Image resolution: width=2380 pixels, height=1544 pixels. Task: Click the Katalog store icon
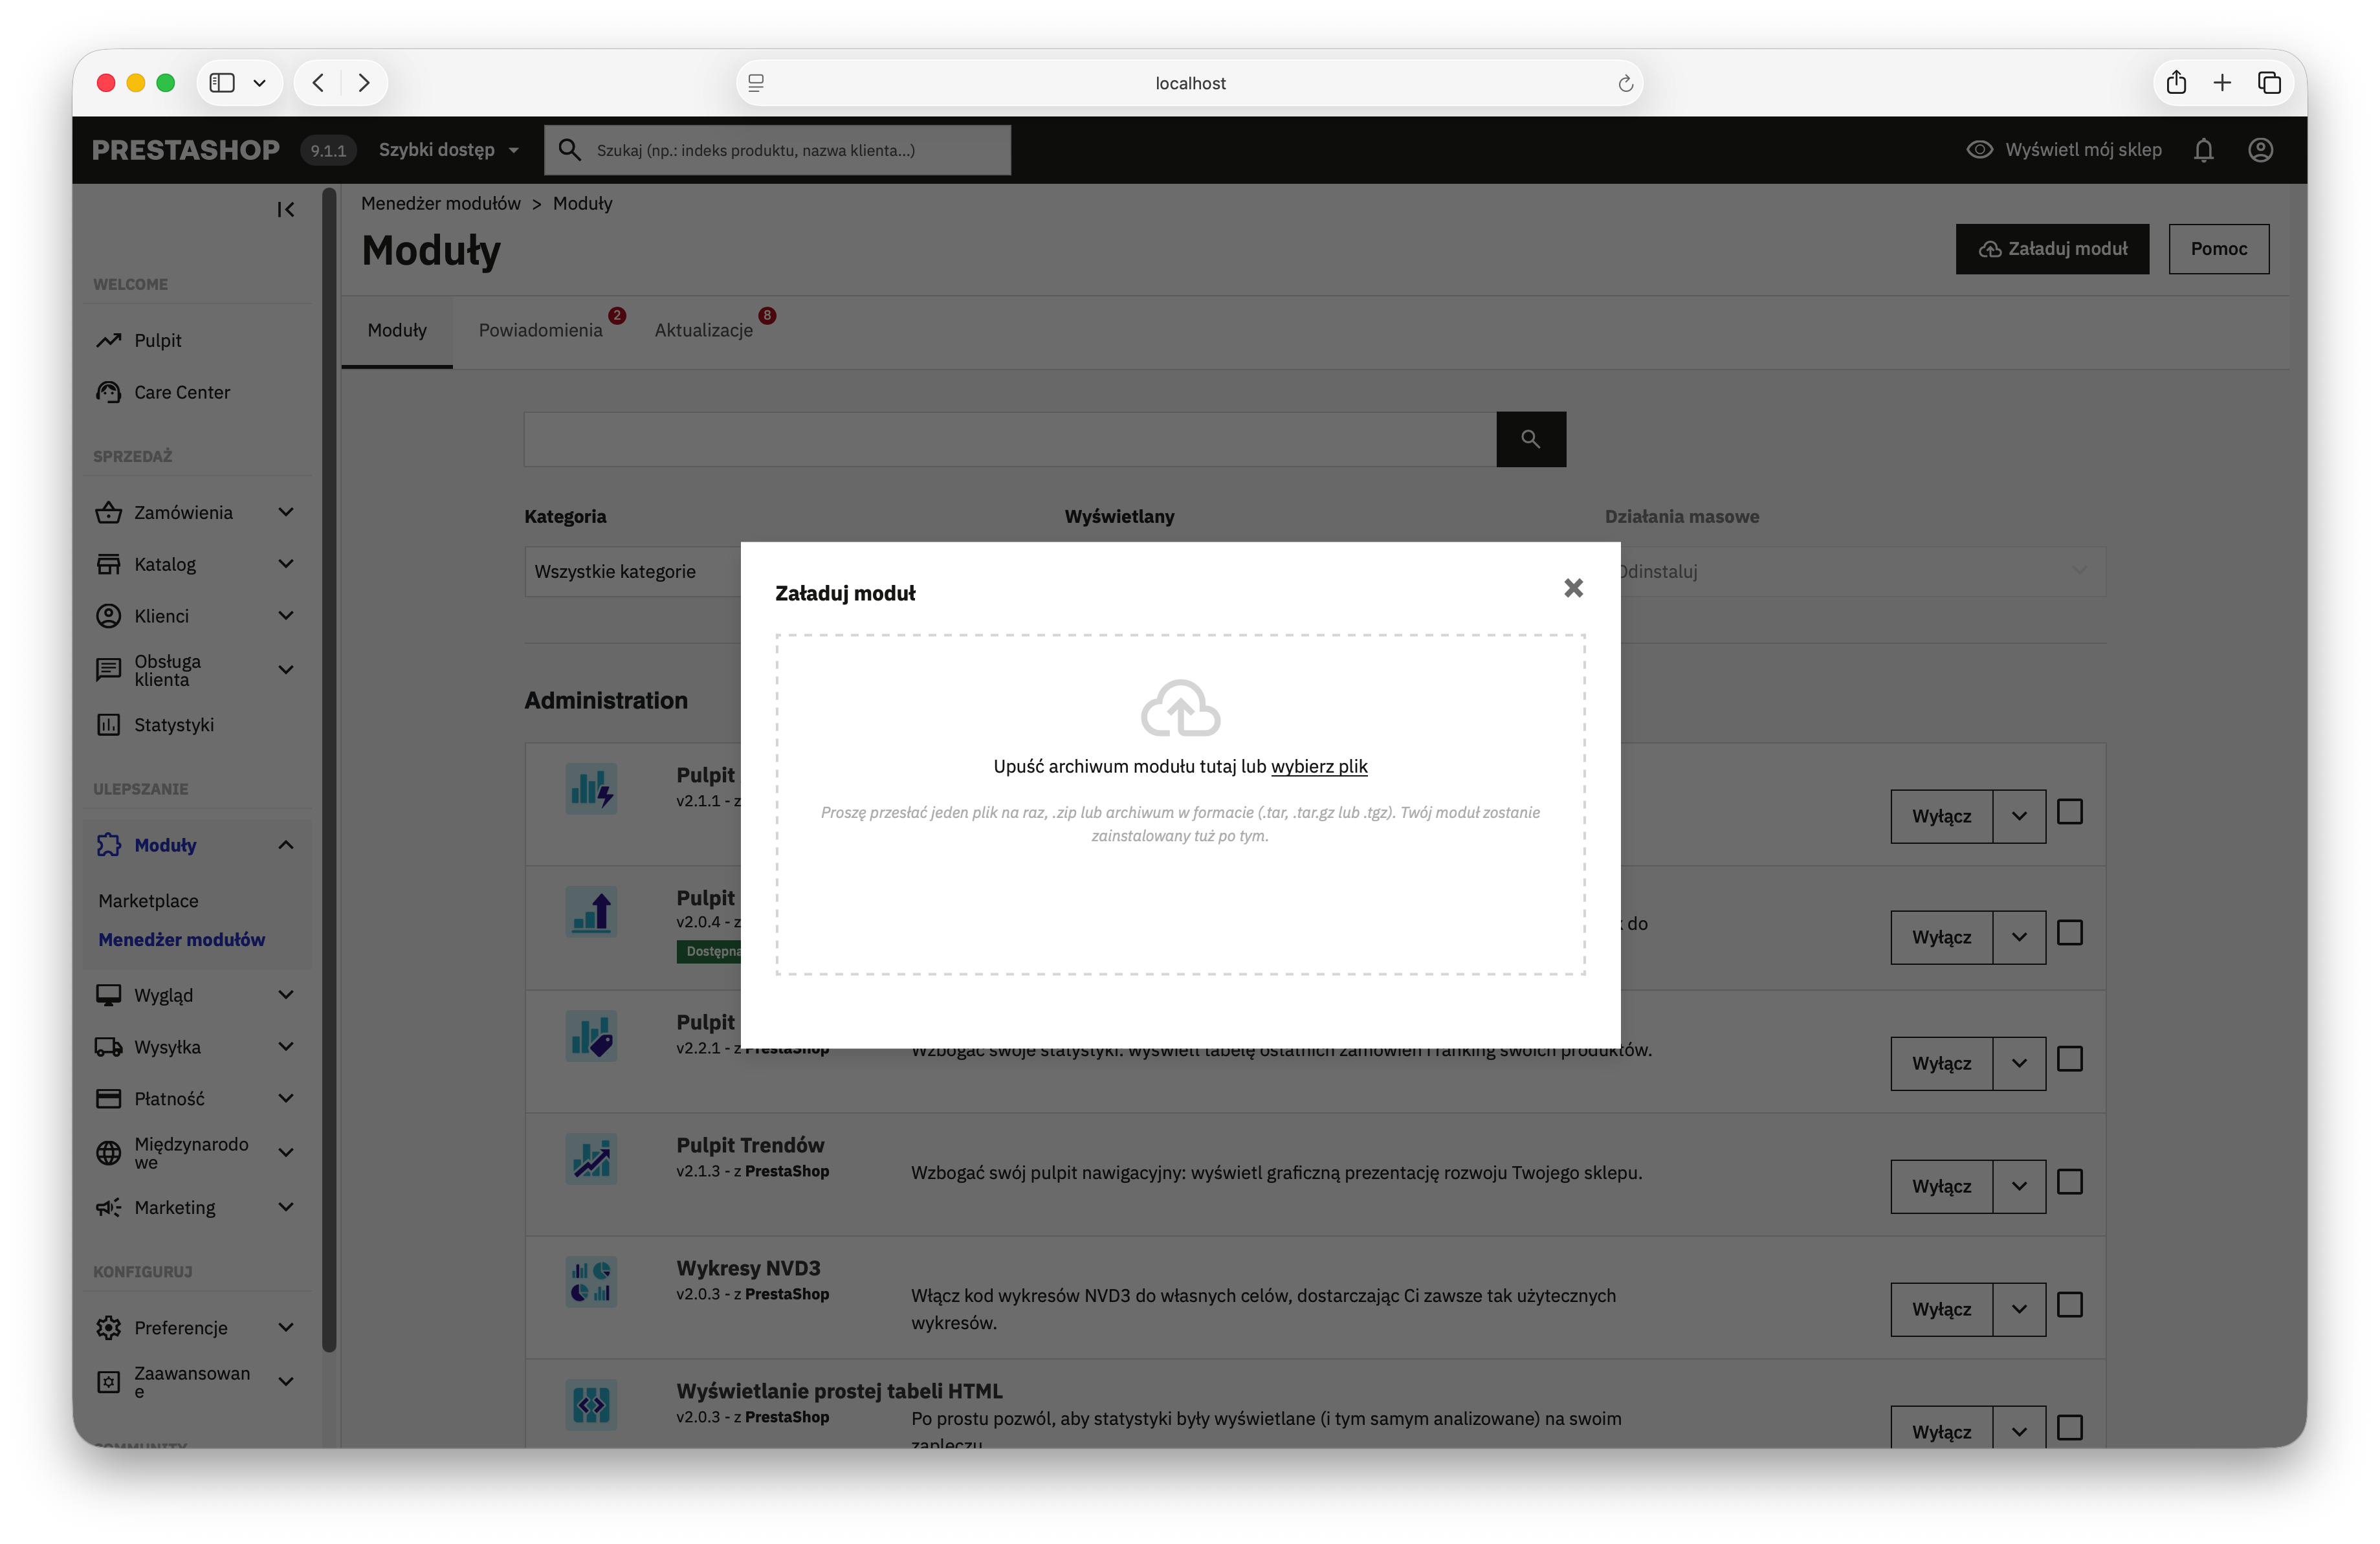(x=109, y=564)
